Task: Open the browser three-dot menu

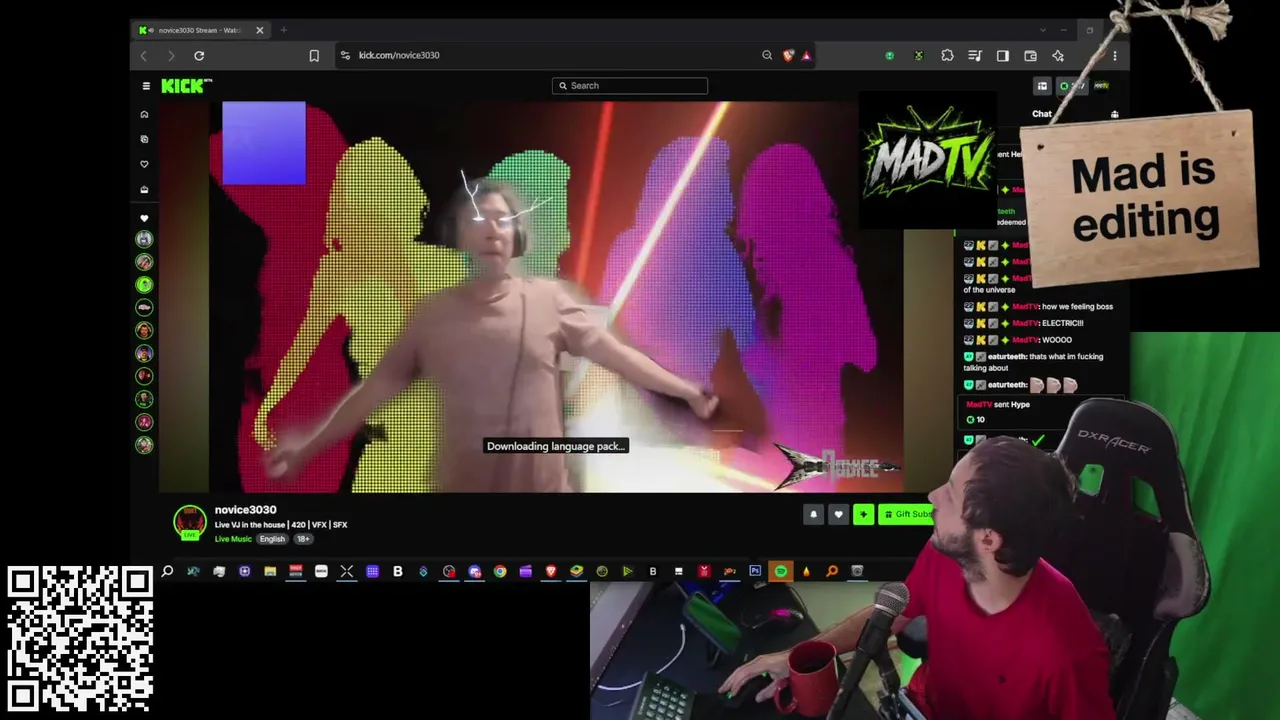Action: pyautogui.click(x=1114, y=55)
